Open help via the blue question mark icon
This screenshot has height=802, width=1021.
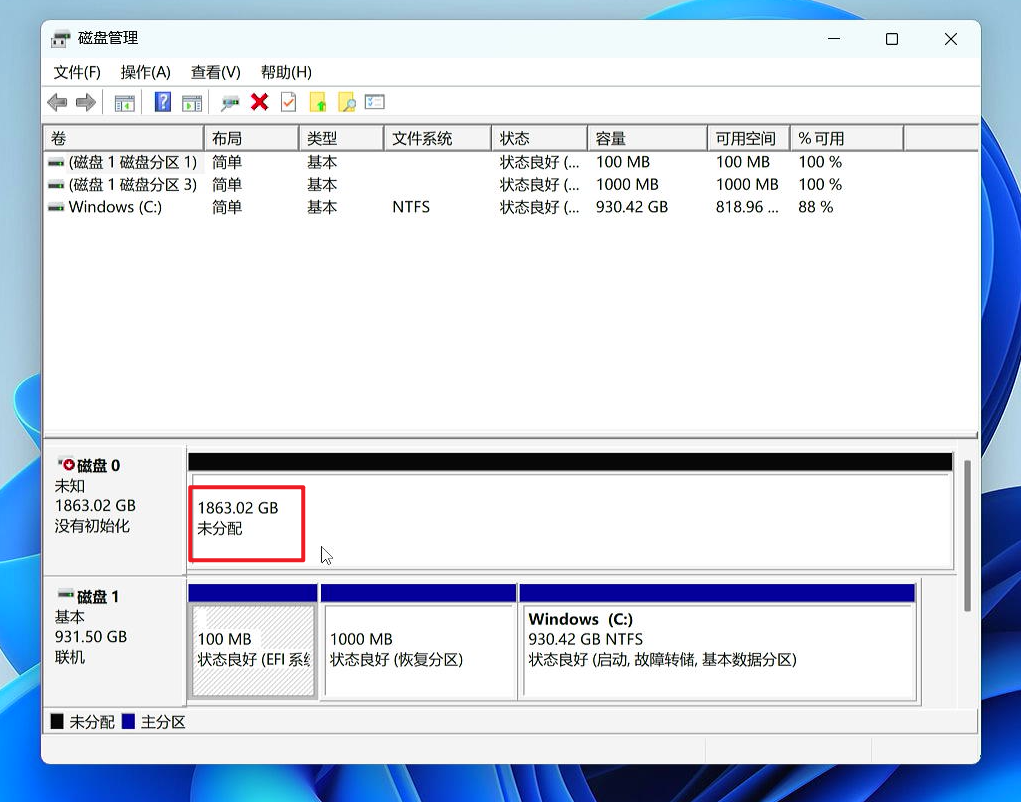(x=163, y=102)
